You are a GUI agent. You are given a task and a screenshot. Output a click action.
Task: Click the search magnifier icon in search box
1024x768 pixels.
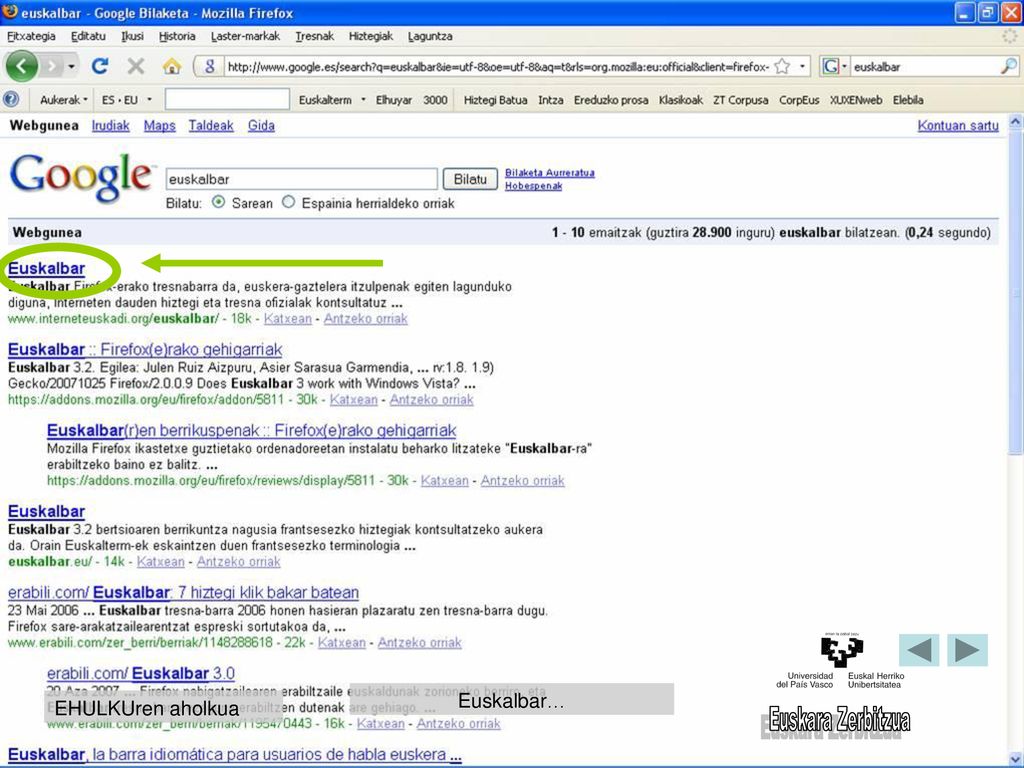pyautogui.click(x=1008, y=66)
